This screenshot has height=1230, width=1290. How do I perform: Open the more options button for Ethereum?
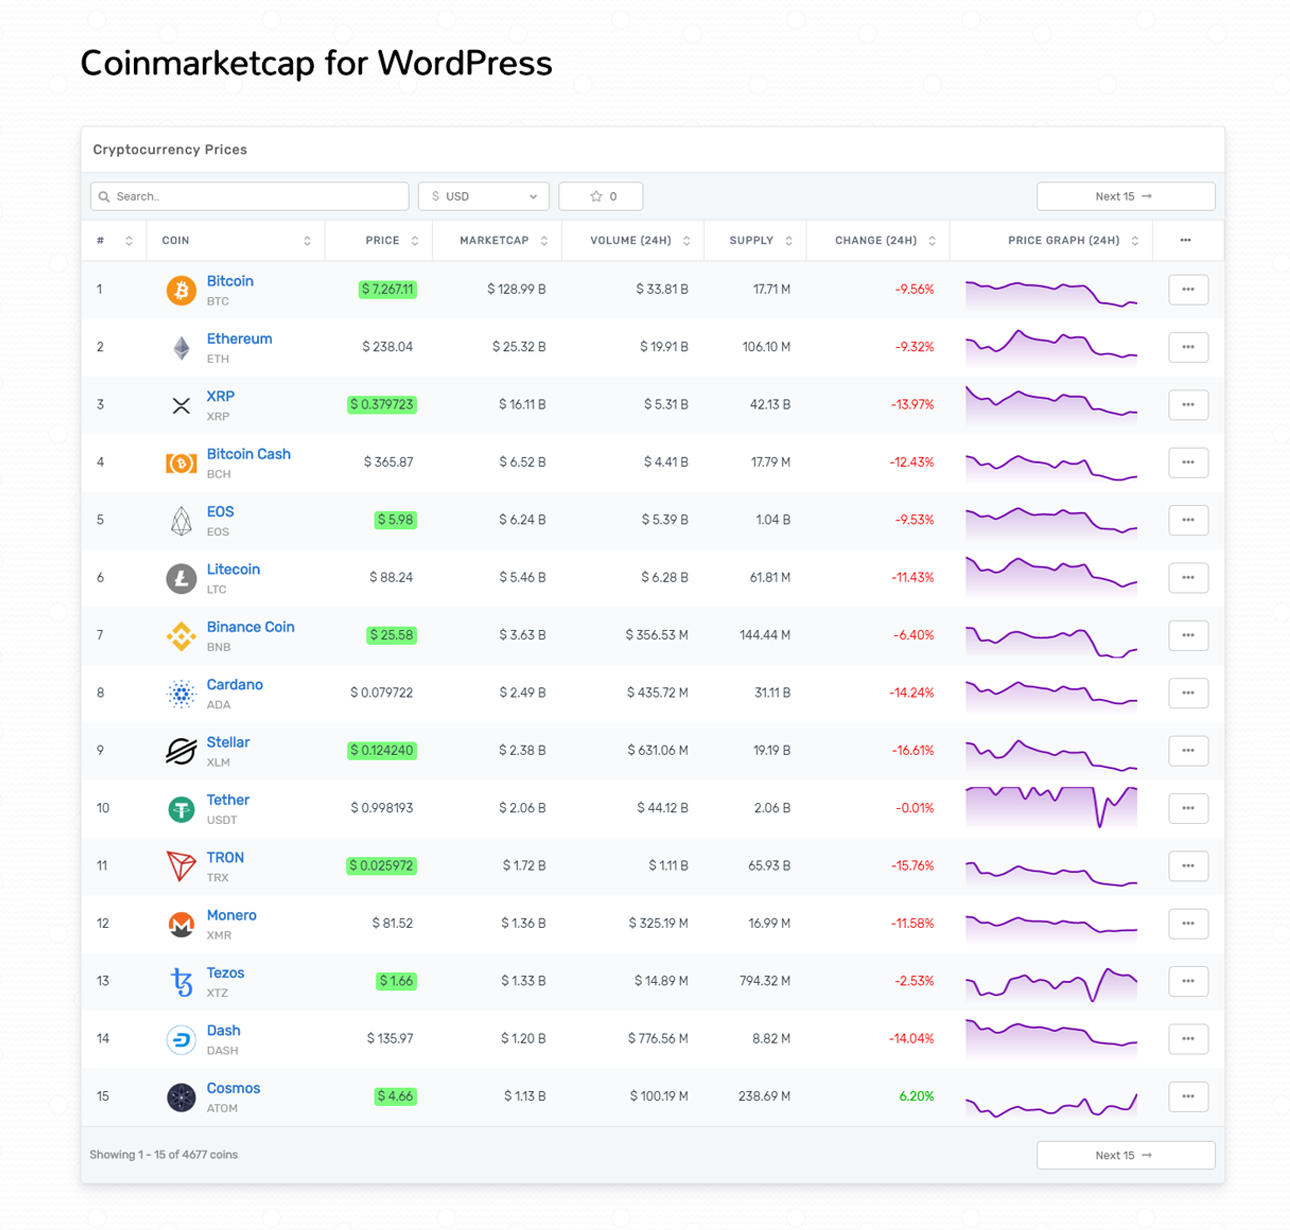tap(1188, 347)
